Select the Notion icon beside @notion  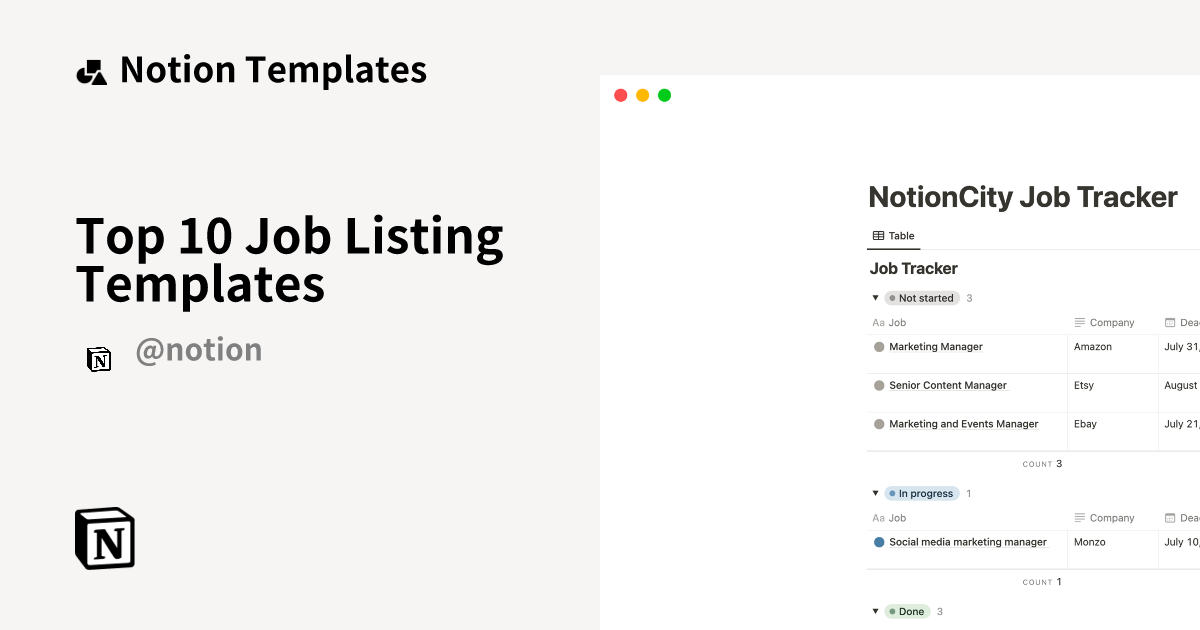(x=99, y=359)
